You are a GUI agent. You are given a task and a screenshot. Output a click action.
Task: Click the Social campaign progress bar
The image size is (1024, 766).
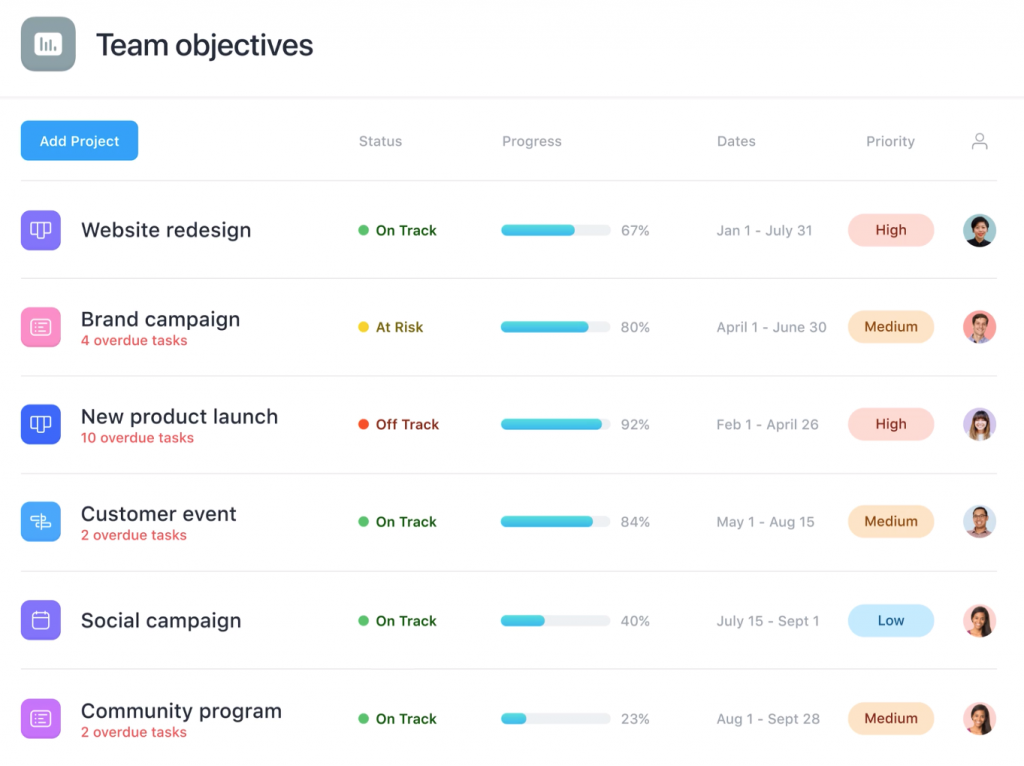click(x=554, y=620)
